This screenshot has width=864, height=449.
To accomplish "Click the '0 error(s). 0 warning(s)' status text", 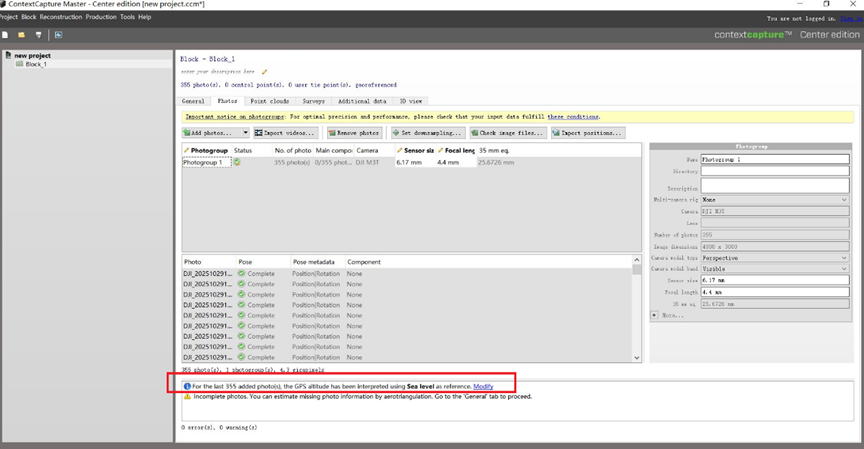I will pos(219,428).
